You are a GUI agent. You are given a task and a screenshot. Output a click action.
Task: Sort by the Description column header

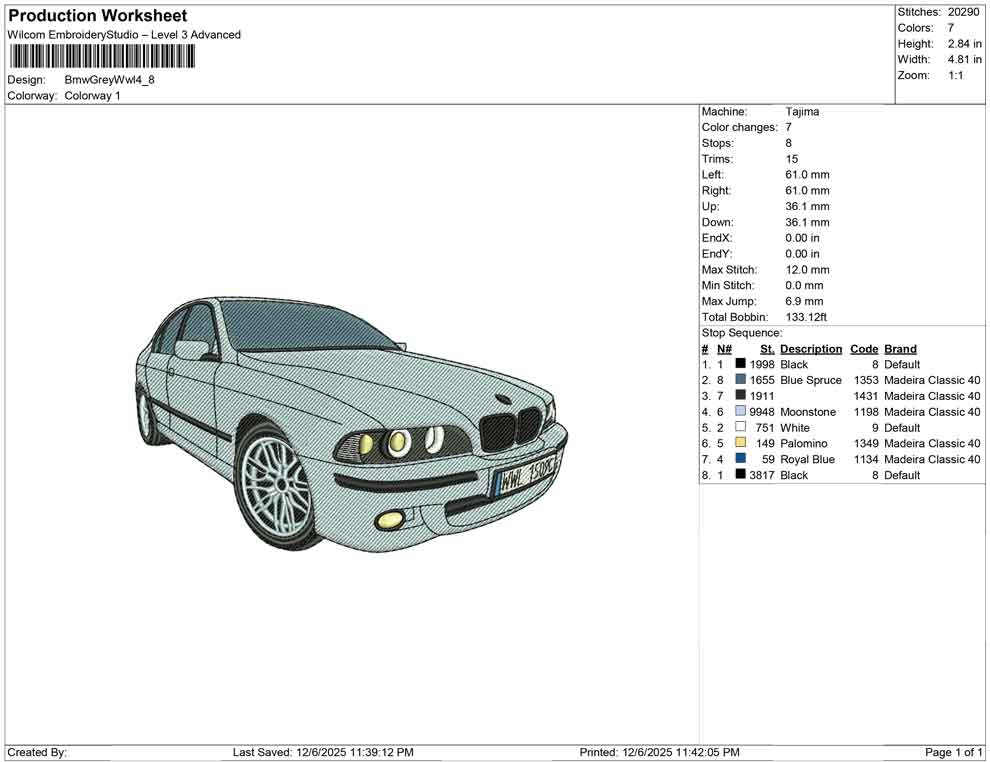coord(810,348)
